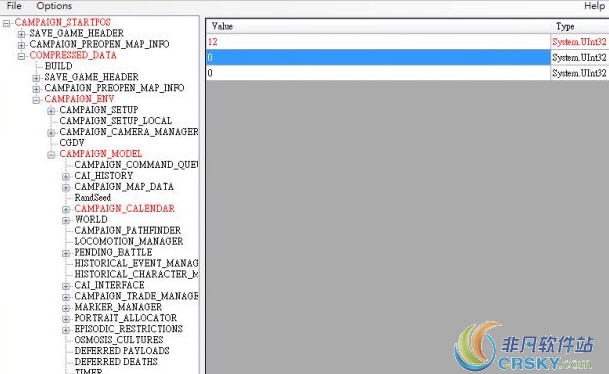The image size is (609, 374).
Task: Select the HISTORICAL_CHARACTER_M tree item
Action: tap(136, 274)
